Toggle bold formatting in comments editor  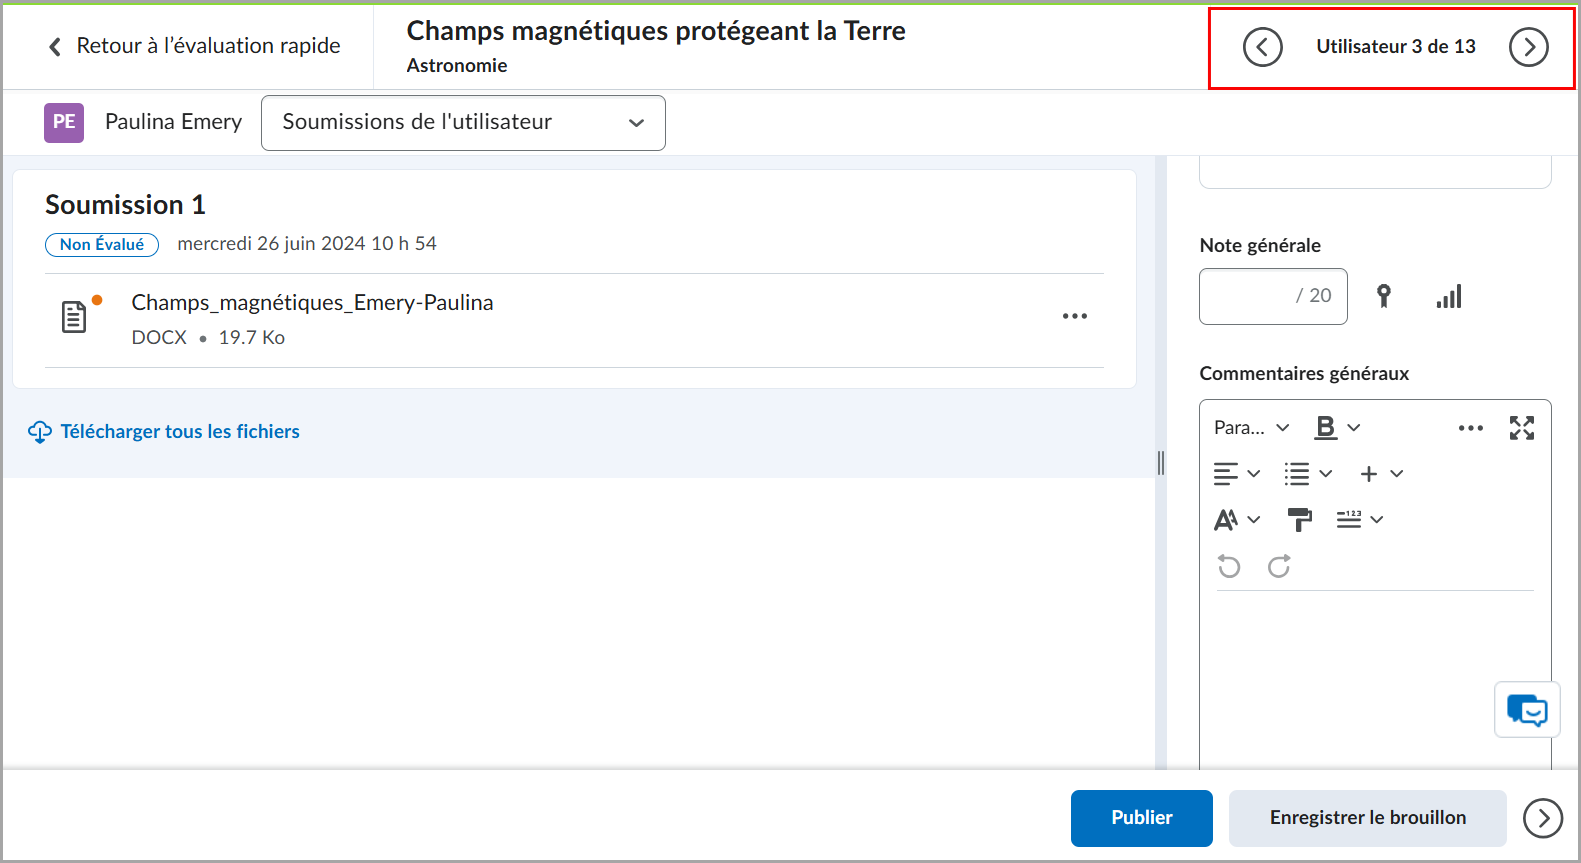tap(1325, 428)
